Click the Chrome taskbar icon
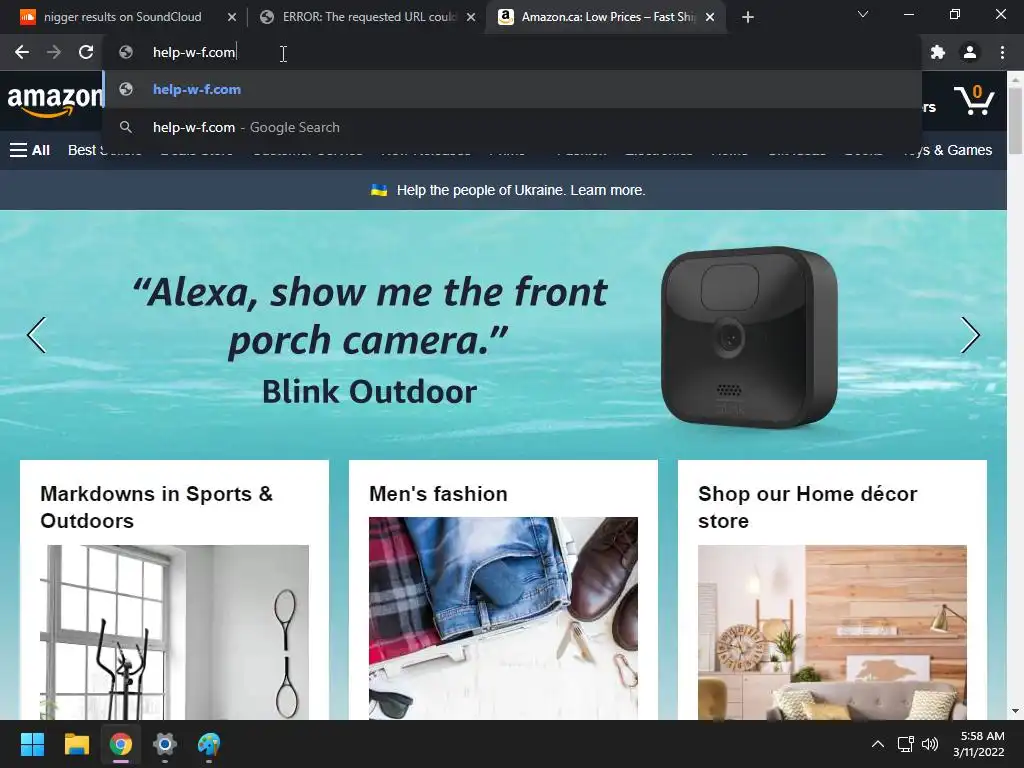The width and height of the screenshot is (1024, 768). point(121,744)
